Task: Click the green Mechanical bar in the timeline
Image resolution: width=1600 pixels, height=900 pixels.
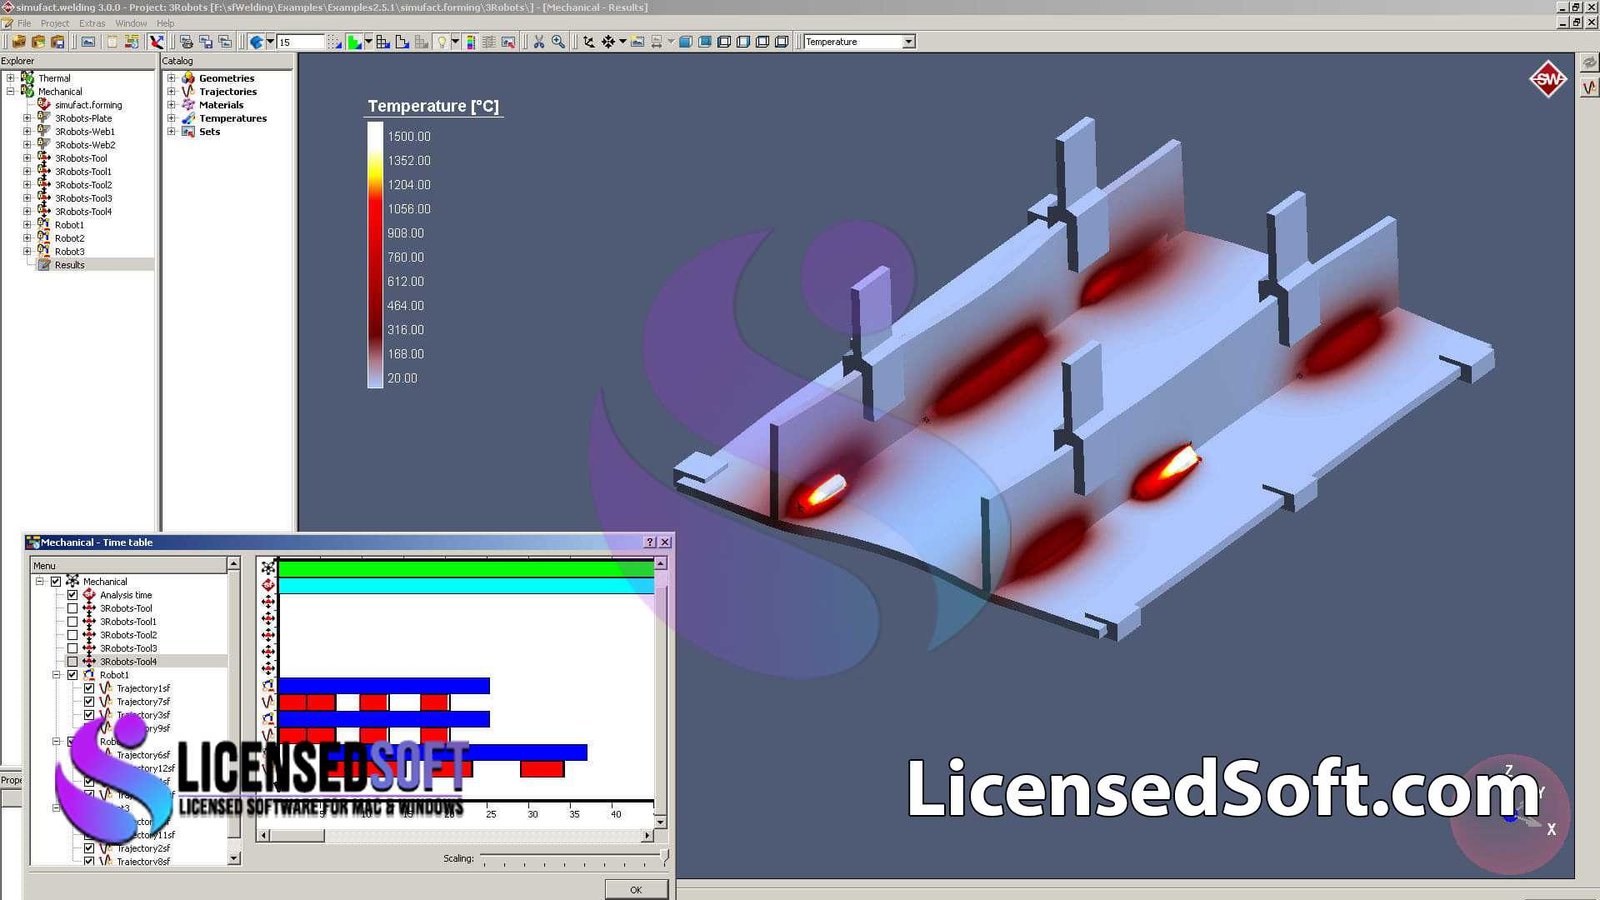Action: pos(466,569)
